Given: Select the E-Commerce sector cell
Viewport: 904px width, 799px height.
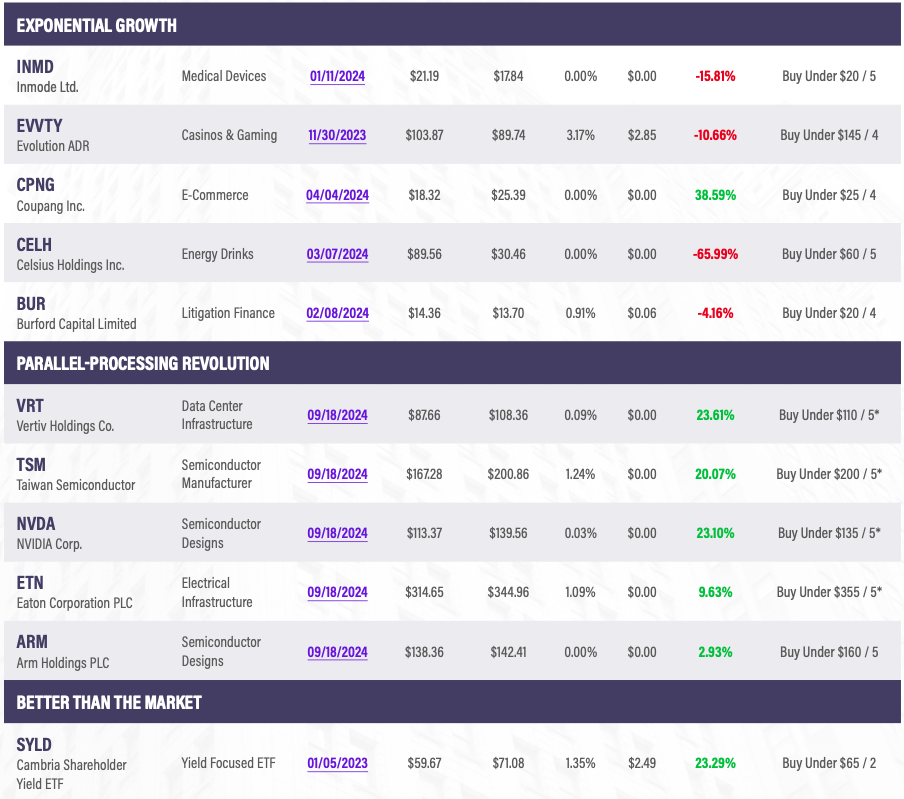Looking at the screenshot, I should [x=215, y=195].
